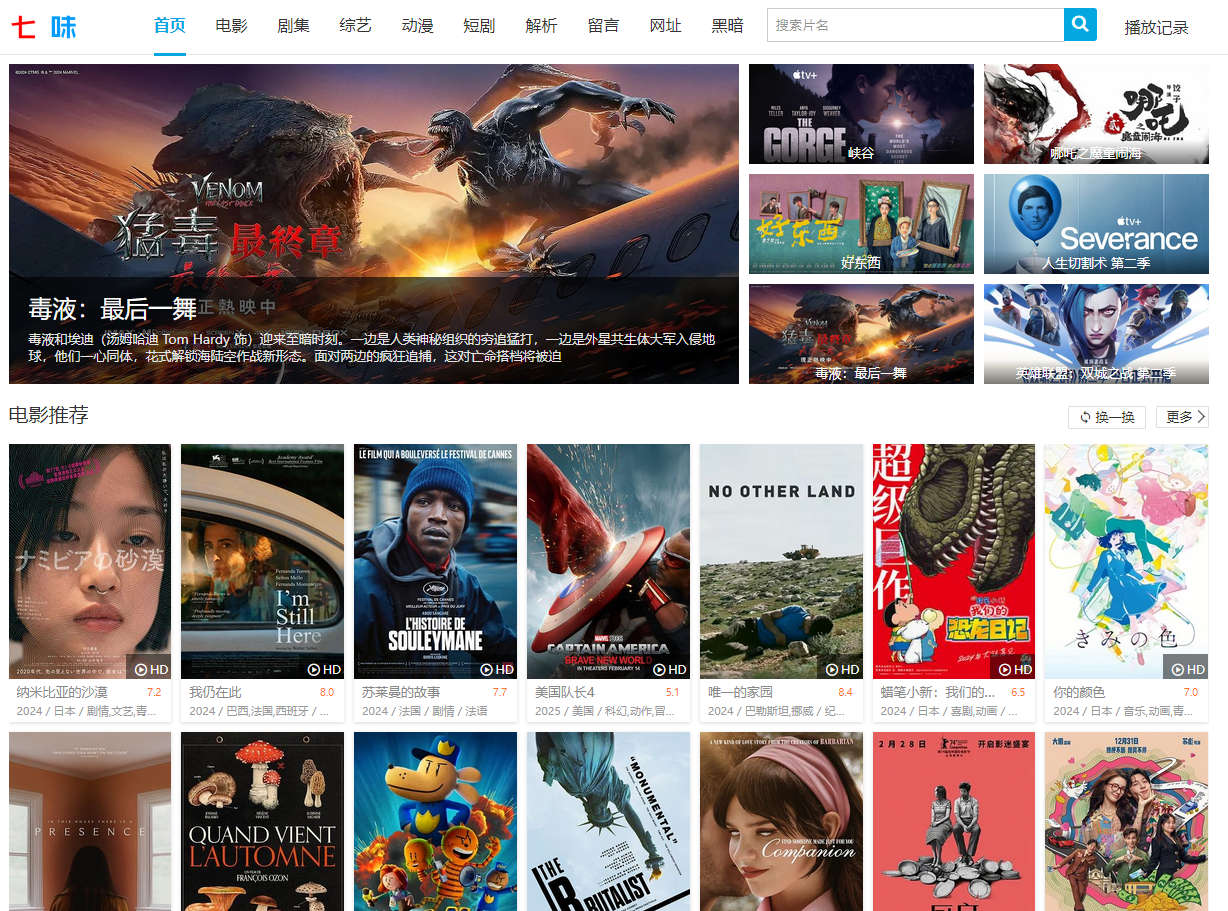Open the 电影 nav tab
This screenshot has width=1228, height=911.
click(x=232, y=25)
